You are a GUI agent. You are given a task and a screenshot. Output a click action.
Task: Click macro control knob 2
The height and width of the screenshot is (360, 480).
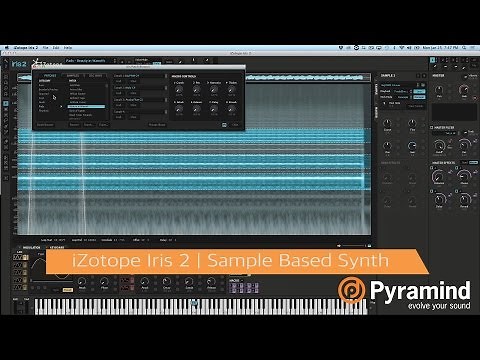click(196, 90)
